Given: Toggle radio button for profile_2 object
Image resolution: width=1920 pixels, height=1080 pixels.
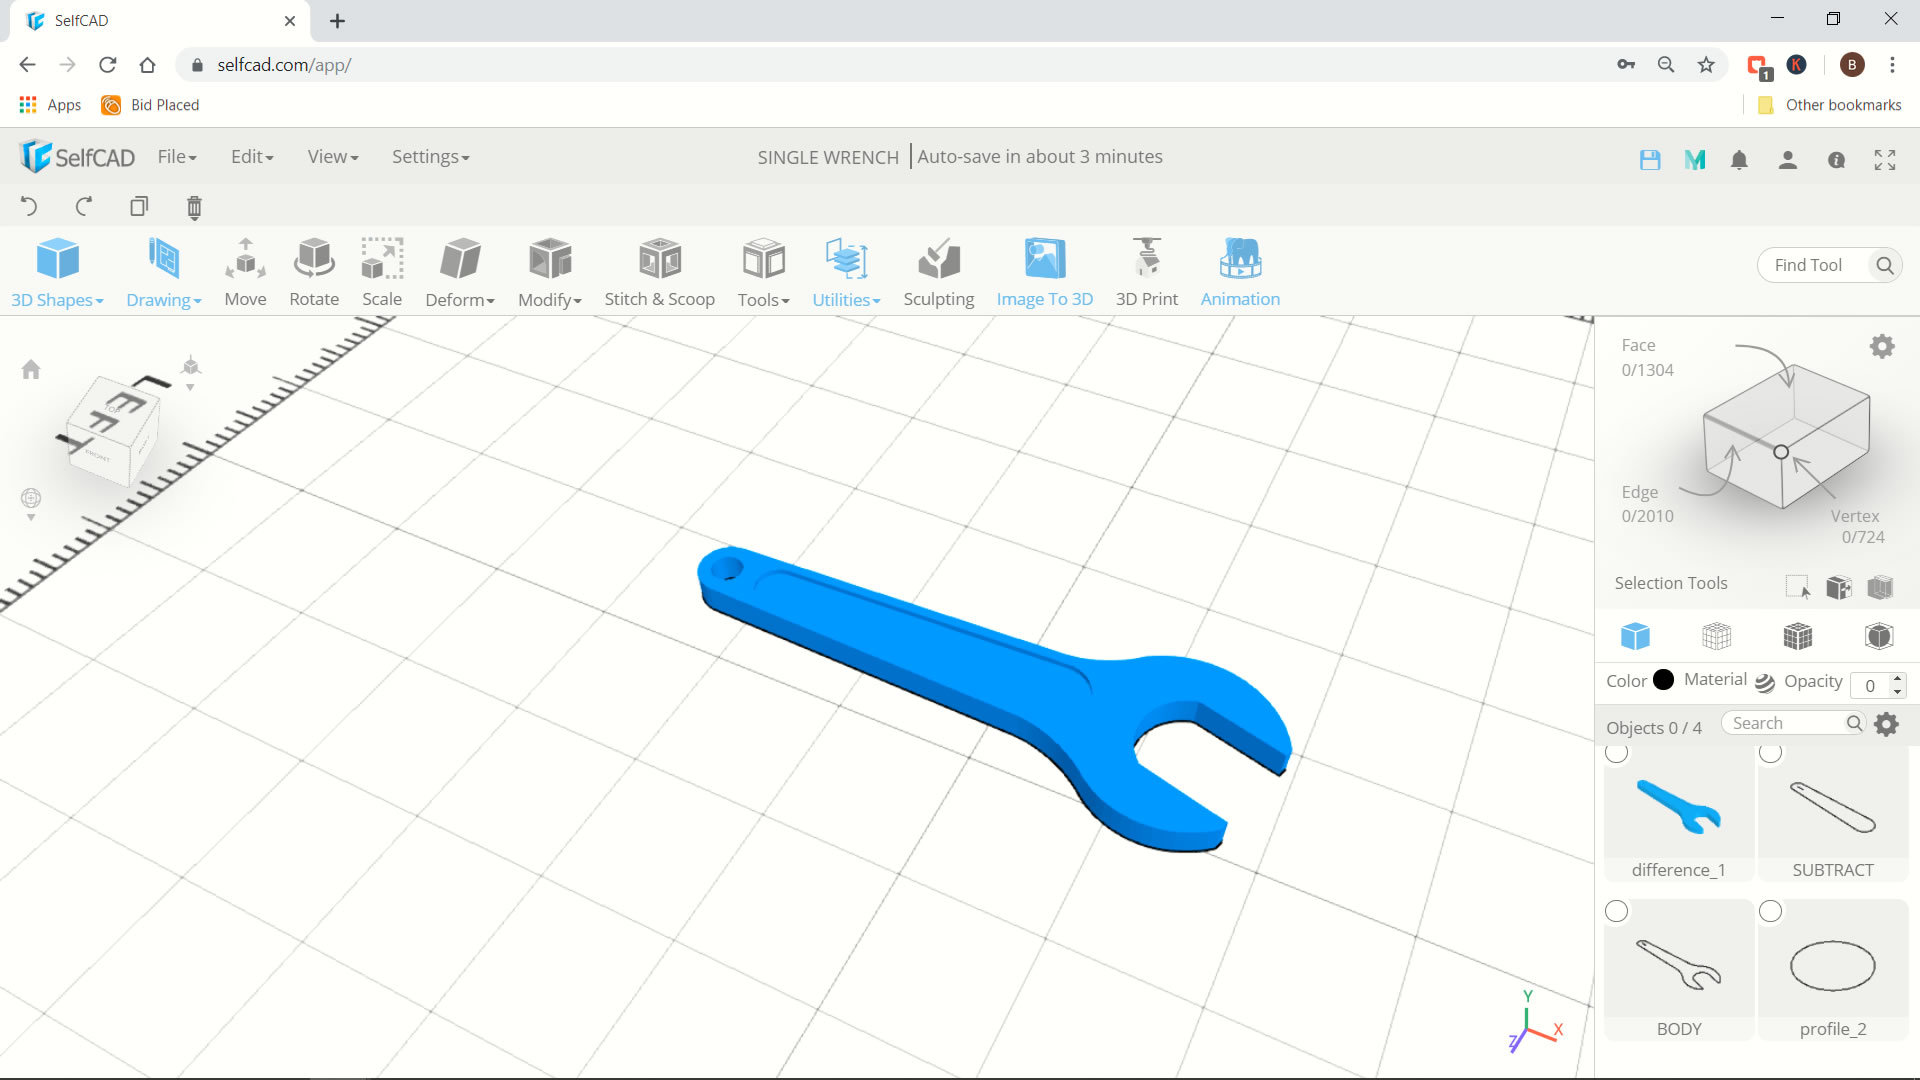Looking at the screenshot, I should [1771, 911].
